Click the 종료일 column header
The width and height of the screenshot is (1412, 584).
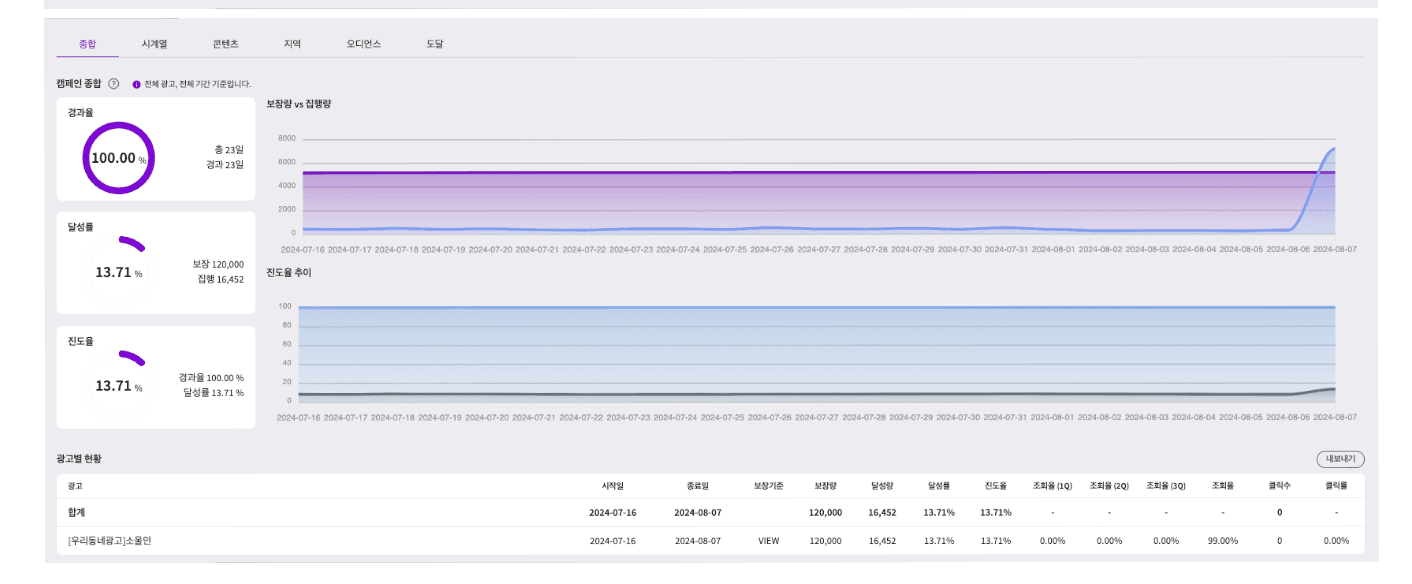coord(697,486)
